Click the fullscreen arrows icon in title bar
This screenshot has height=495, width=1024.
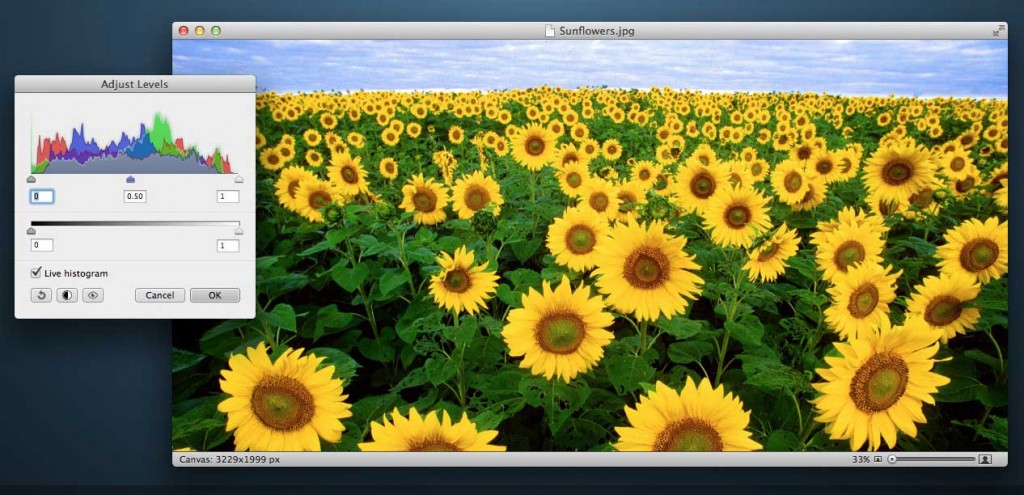click(x=998, y=31)
